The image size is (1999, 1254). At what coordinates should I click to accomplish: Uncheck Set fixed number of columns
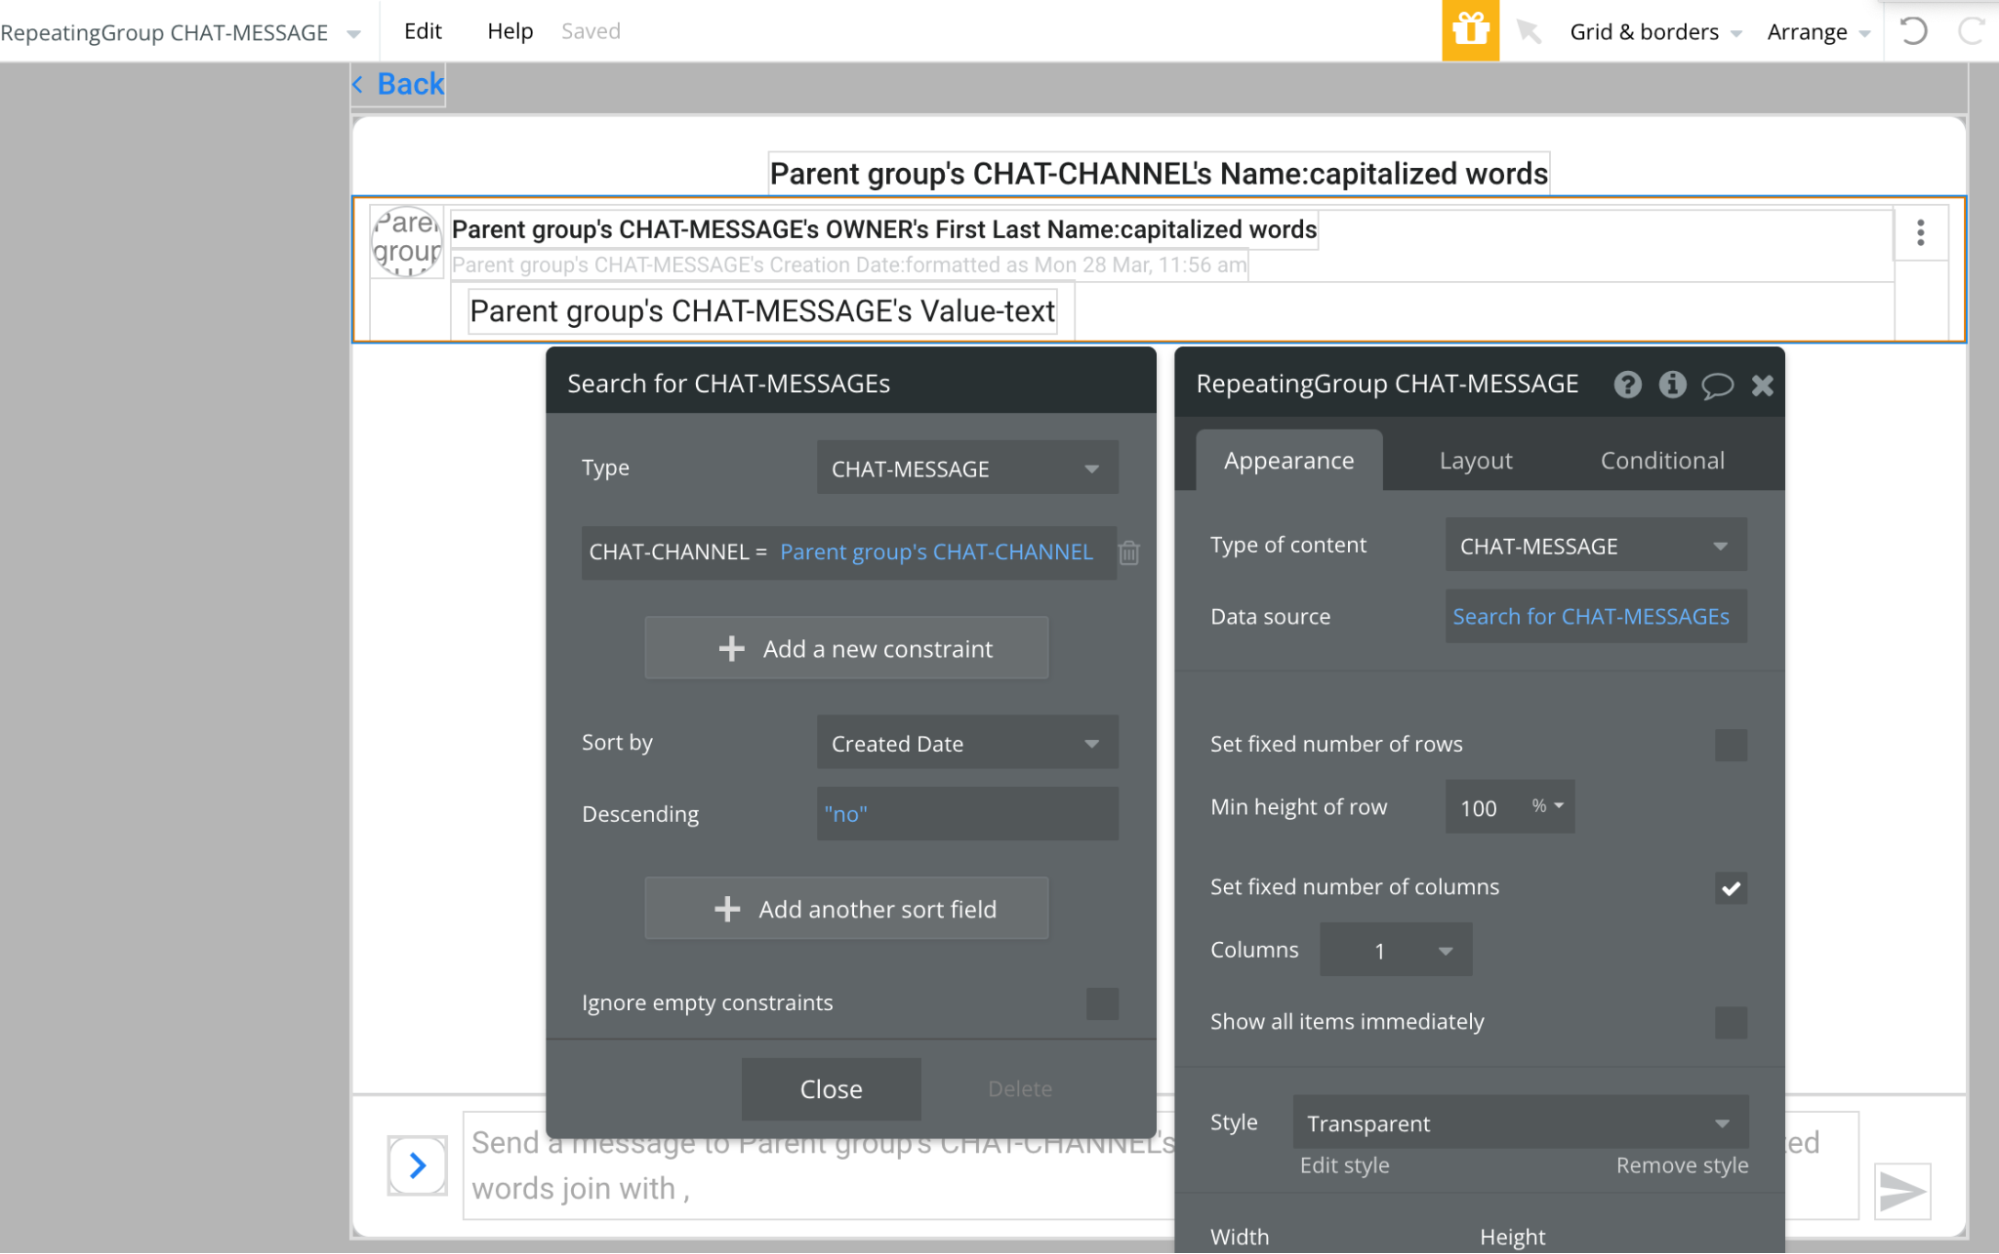(x=1730, y=888)
